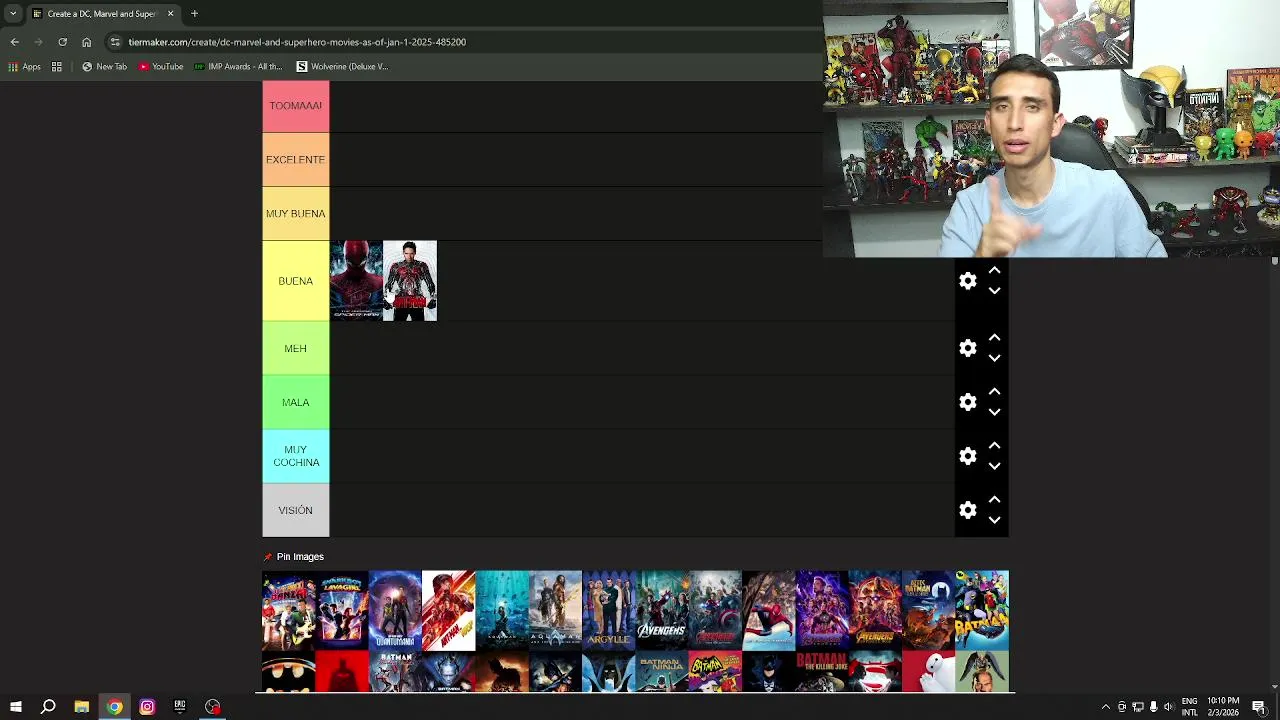
Task: Pick the Avengers Infinity War poster
Action: coord(875,610)
